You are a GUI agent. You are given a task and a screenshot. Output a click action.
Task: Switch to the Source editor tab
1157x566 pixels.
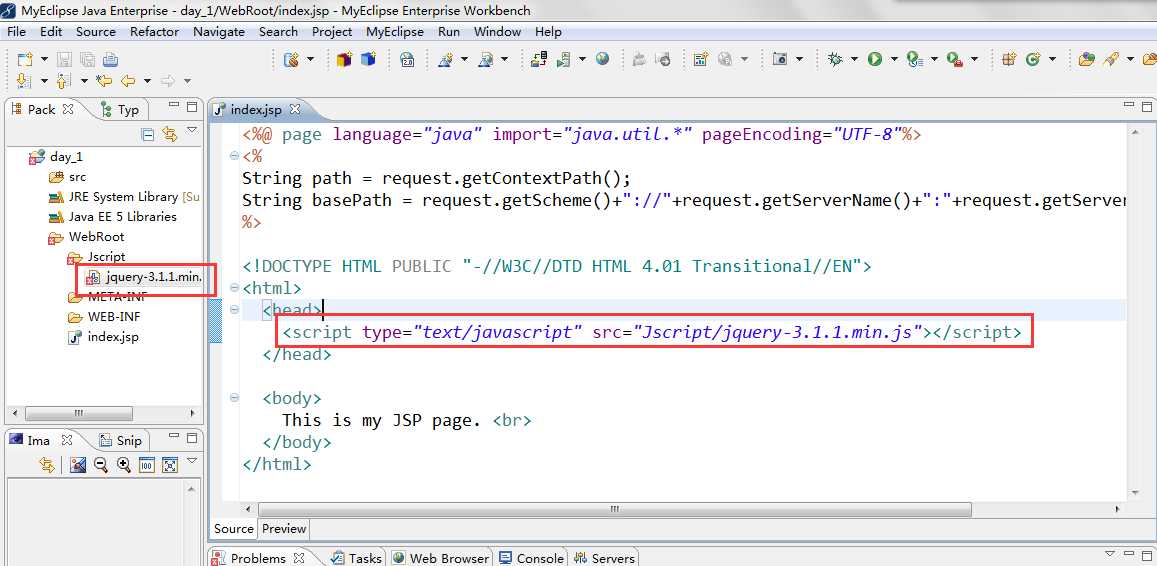pos(234,528)
